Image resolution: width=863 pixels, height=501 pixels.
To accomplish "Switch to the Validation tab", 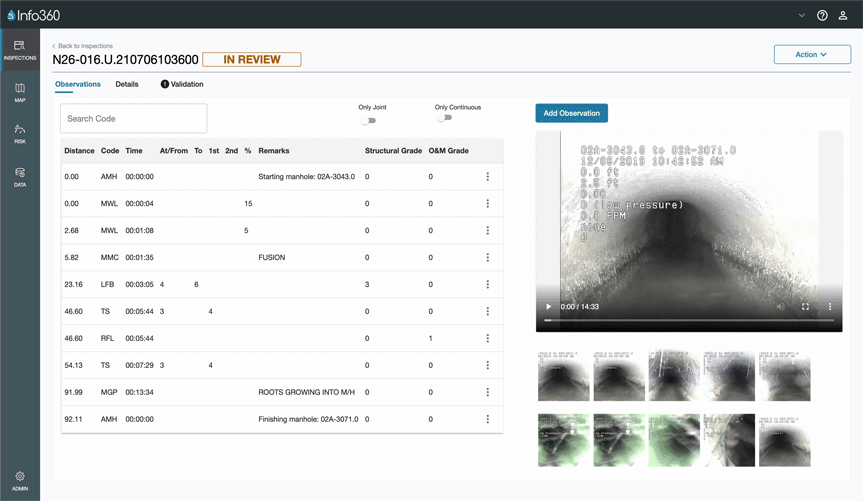I will pos(182,84).
